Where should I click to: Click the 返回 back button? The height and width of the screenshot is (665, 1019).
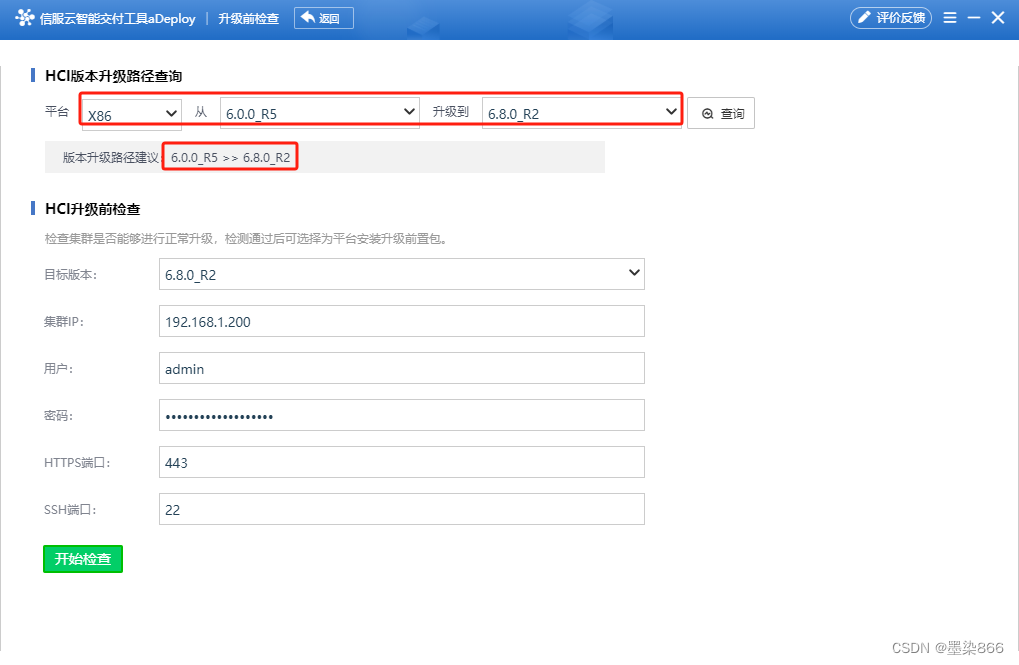point(324,18)
